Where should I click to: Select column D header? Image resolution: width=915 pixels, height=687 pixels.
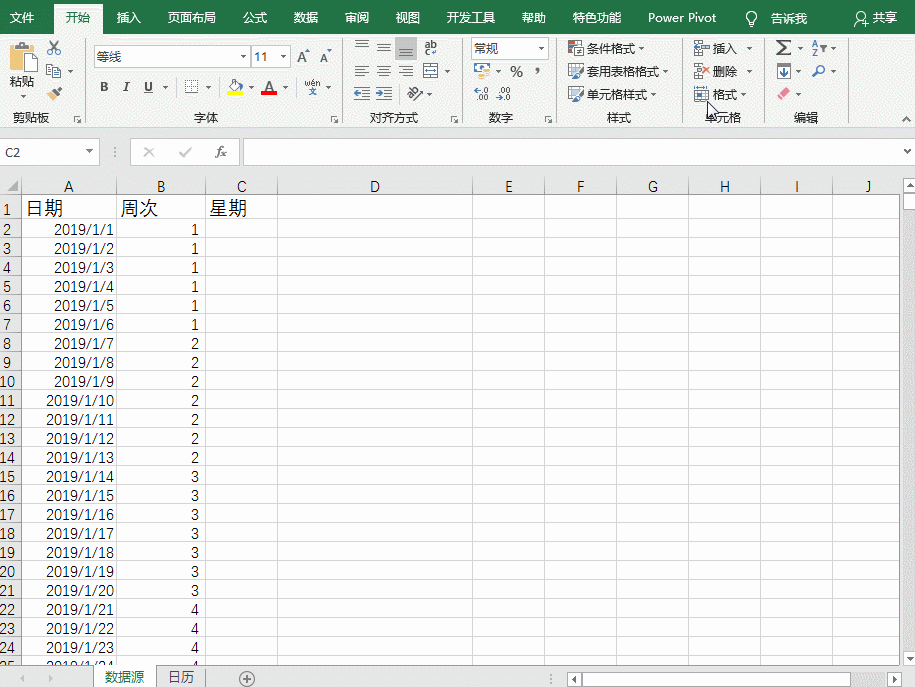pyautogui.click(x=375, y=186)
